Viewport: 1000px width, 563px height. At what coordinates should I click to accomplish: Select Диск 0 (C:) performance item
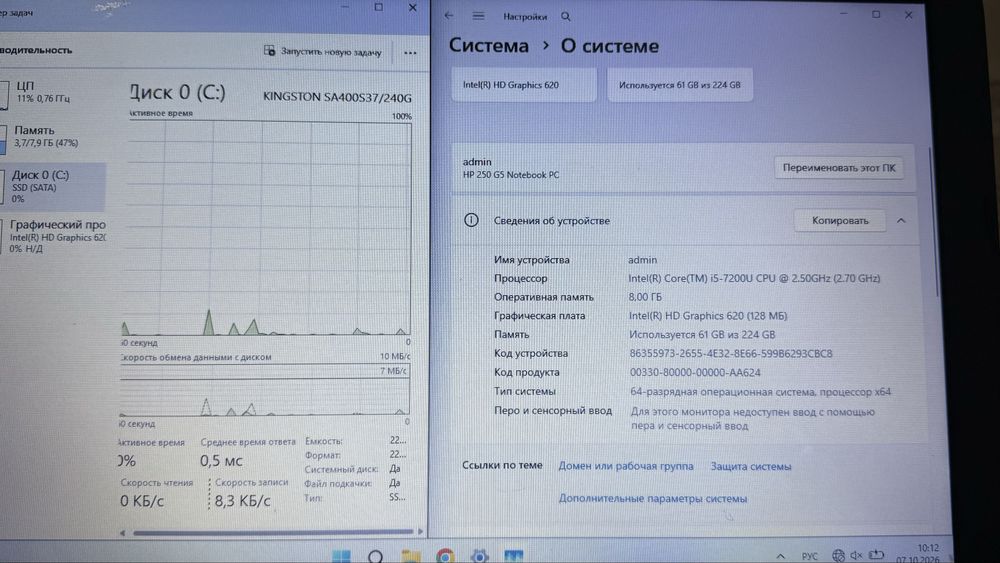(x=54, y=186)
